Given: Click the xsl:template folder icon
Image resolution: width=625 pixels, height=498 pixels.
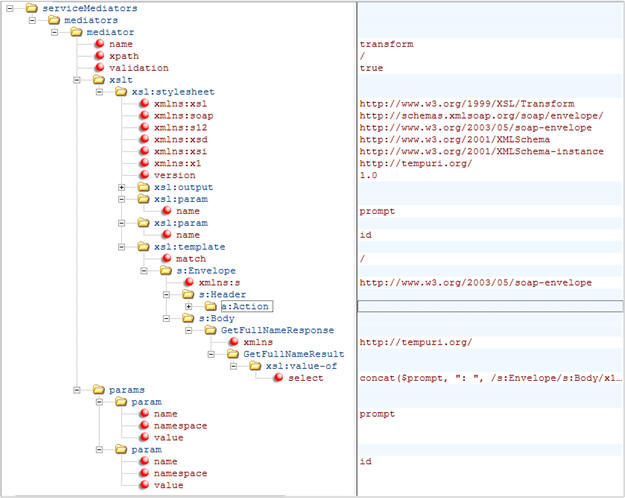Looking at the screenshot, I should point(143,247).
